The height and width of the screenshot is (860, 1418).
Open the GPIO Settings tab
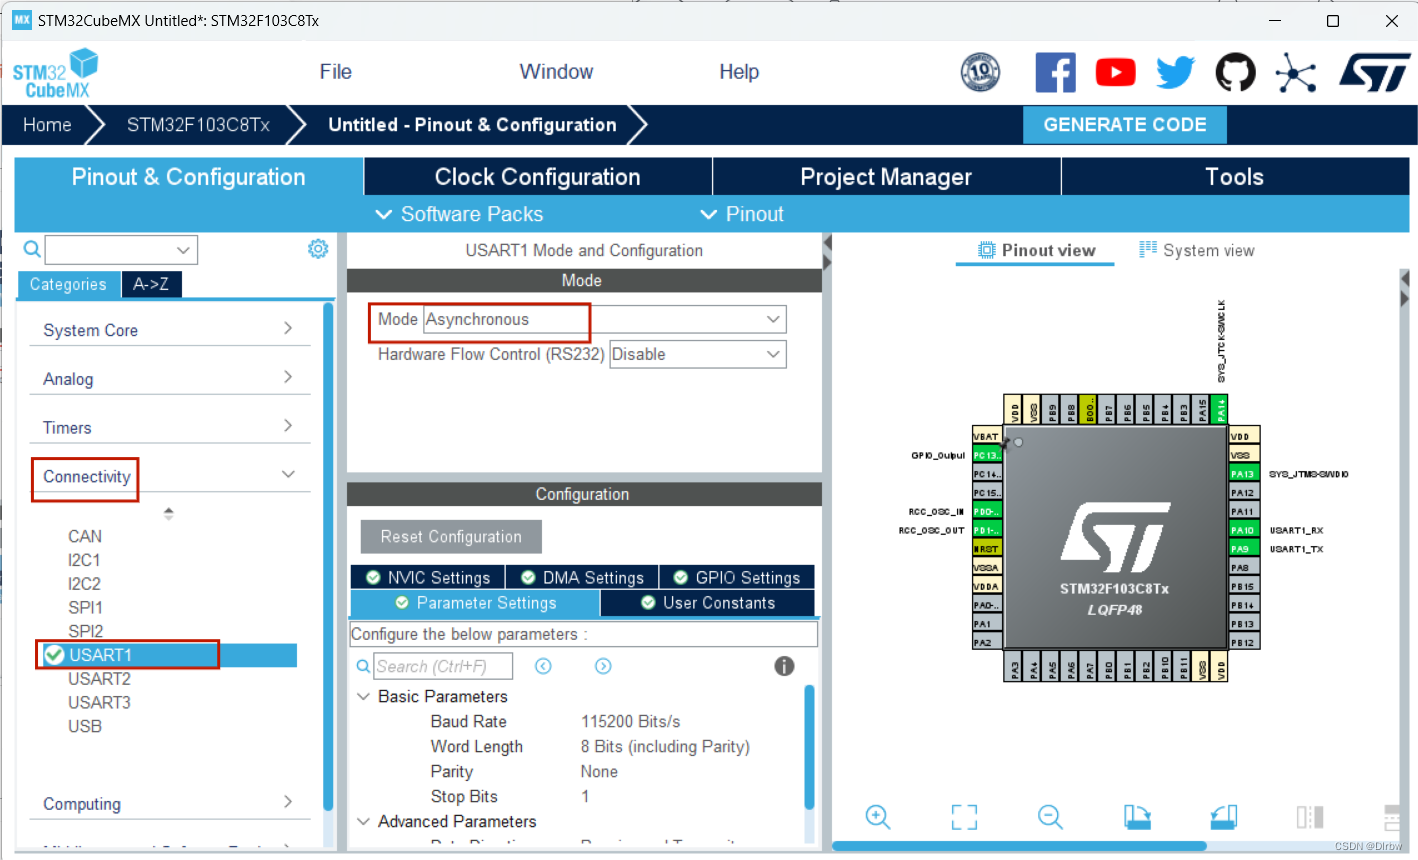(x=737, y=577)
